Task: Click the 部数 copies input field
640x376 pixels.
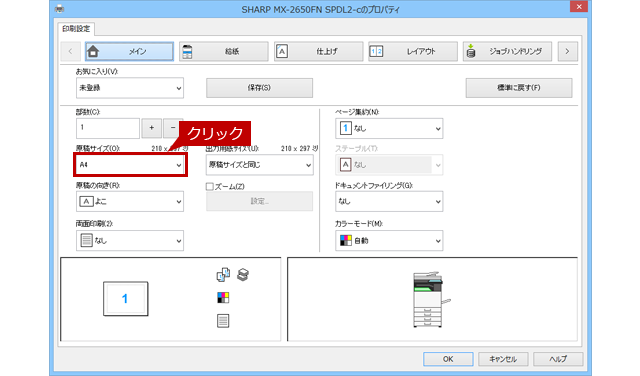Action: pyautogui.click(x=108, y=128)
